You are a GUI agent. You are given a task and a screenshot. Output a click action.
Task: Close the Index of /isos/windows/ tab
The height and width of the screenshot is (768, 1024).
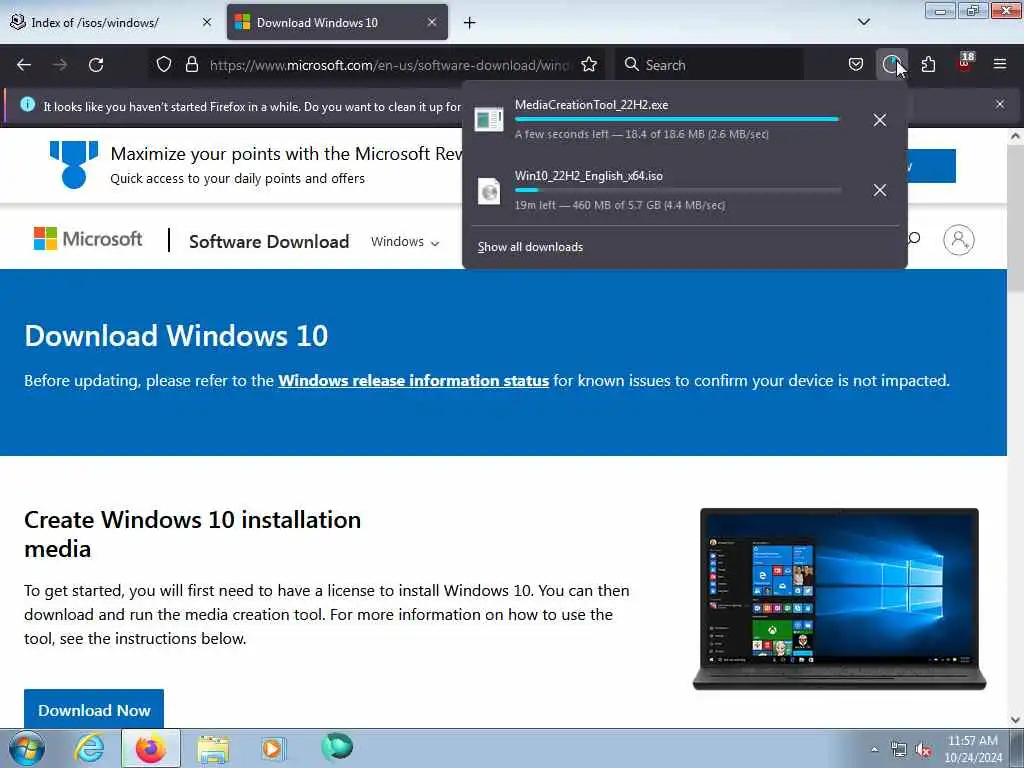(x=207, y=22)
